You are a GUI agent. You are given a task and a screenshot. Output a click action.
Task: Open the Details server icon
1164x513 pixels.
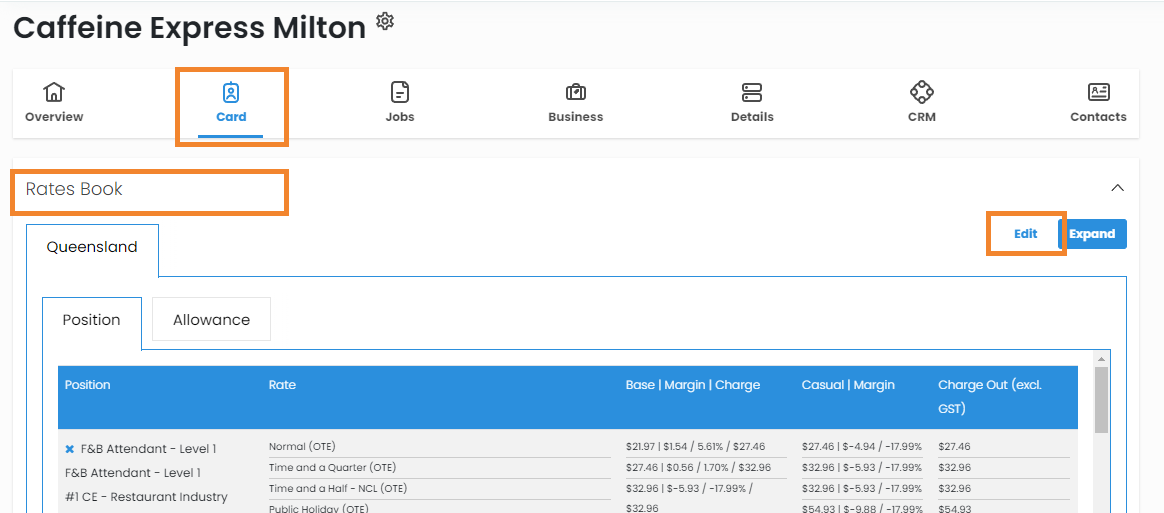point(752,93)
